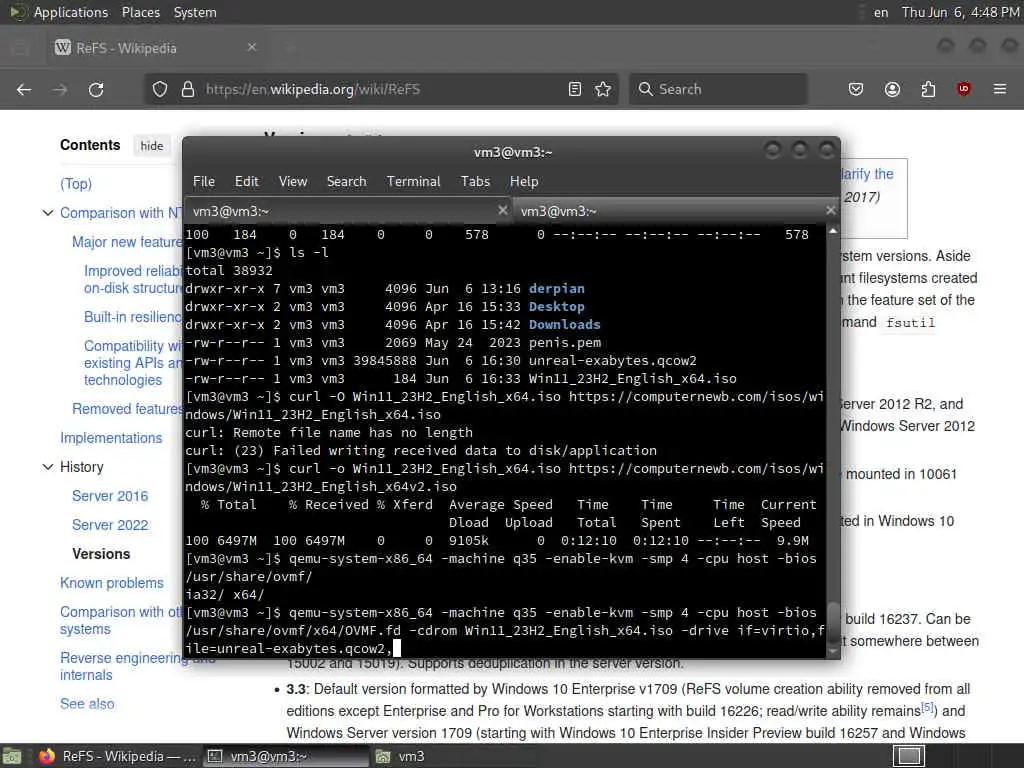1024x768 pixels.
Task: Open the terminal Help menu
Action: [x=524, y=182]
